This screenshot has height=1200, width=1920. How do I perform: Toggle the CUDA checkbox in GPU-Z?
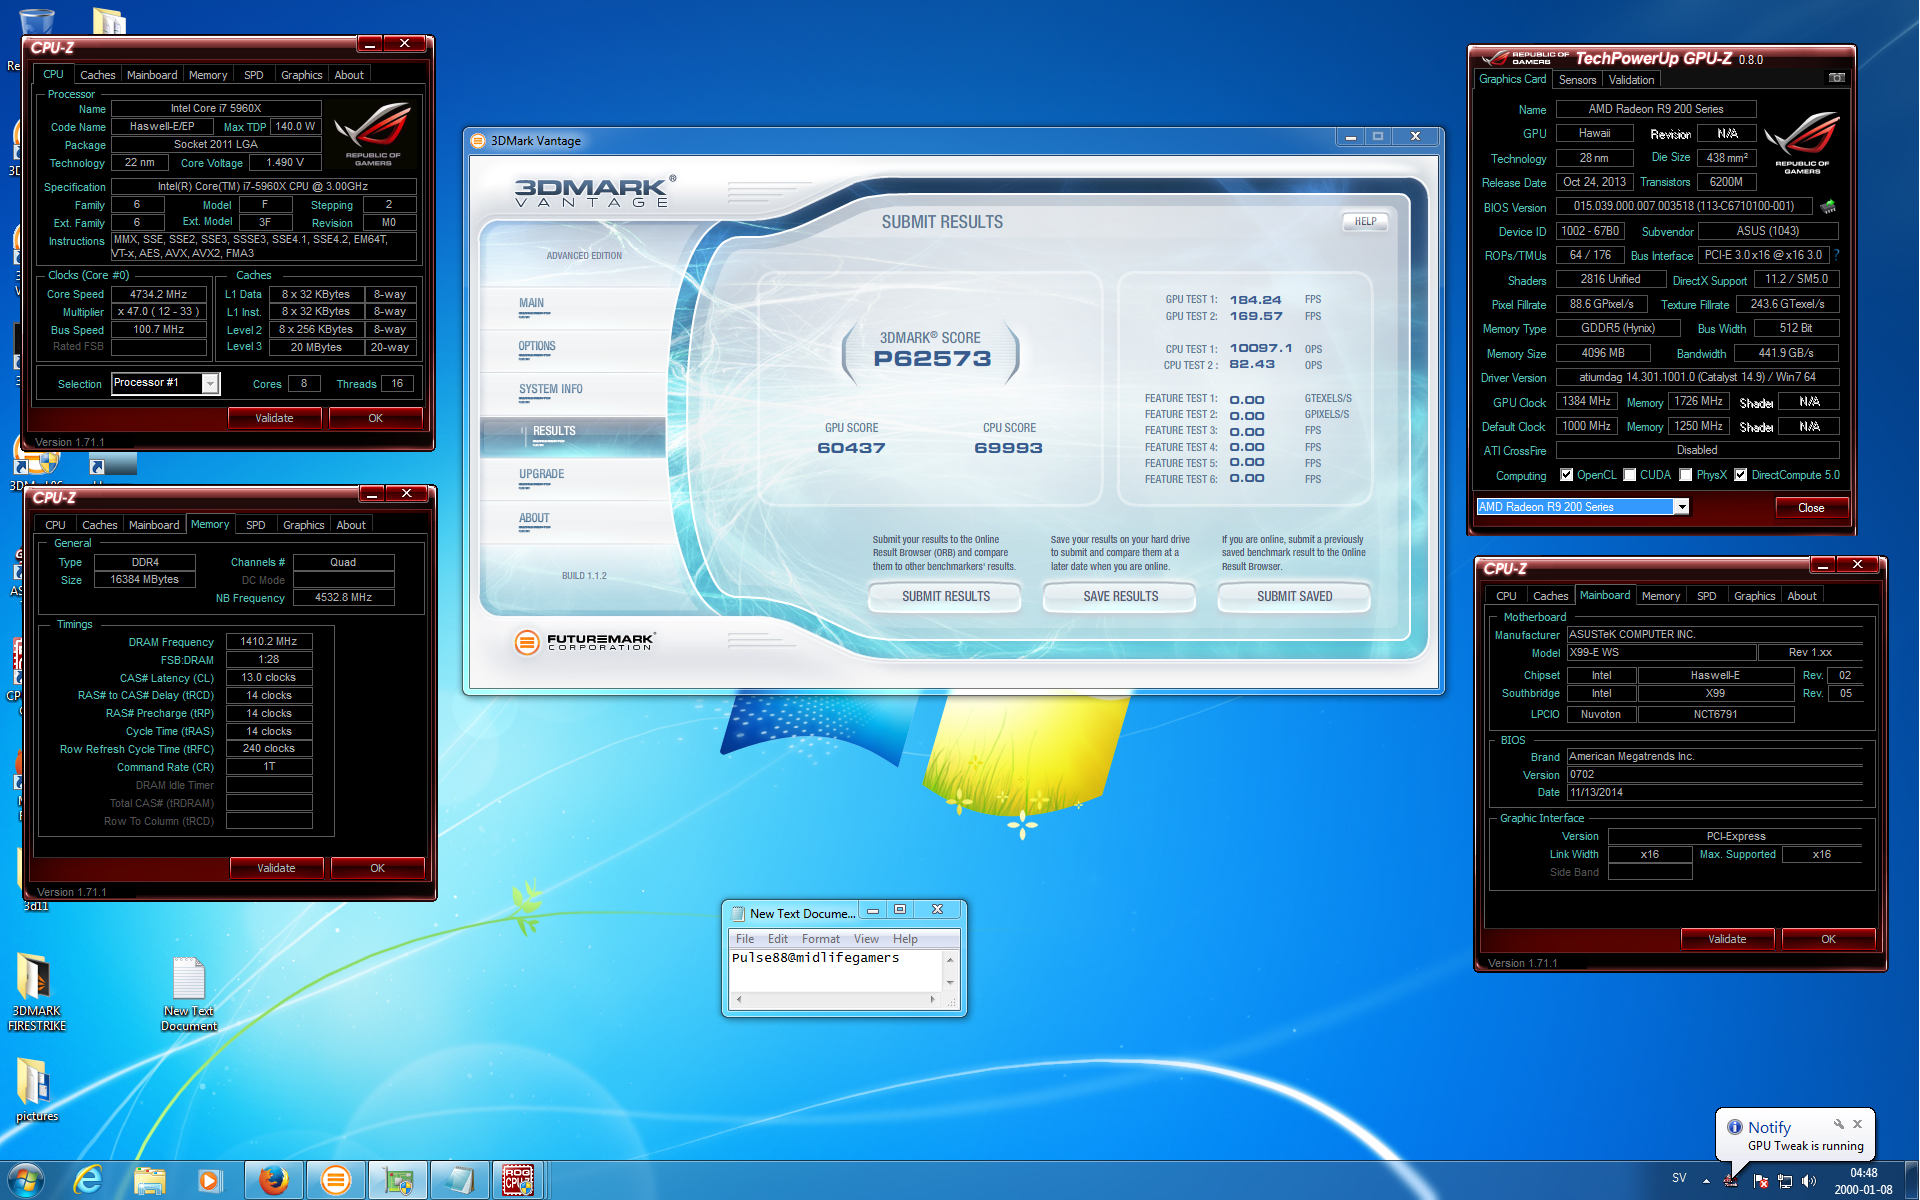click(1630, 475)
